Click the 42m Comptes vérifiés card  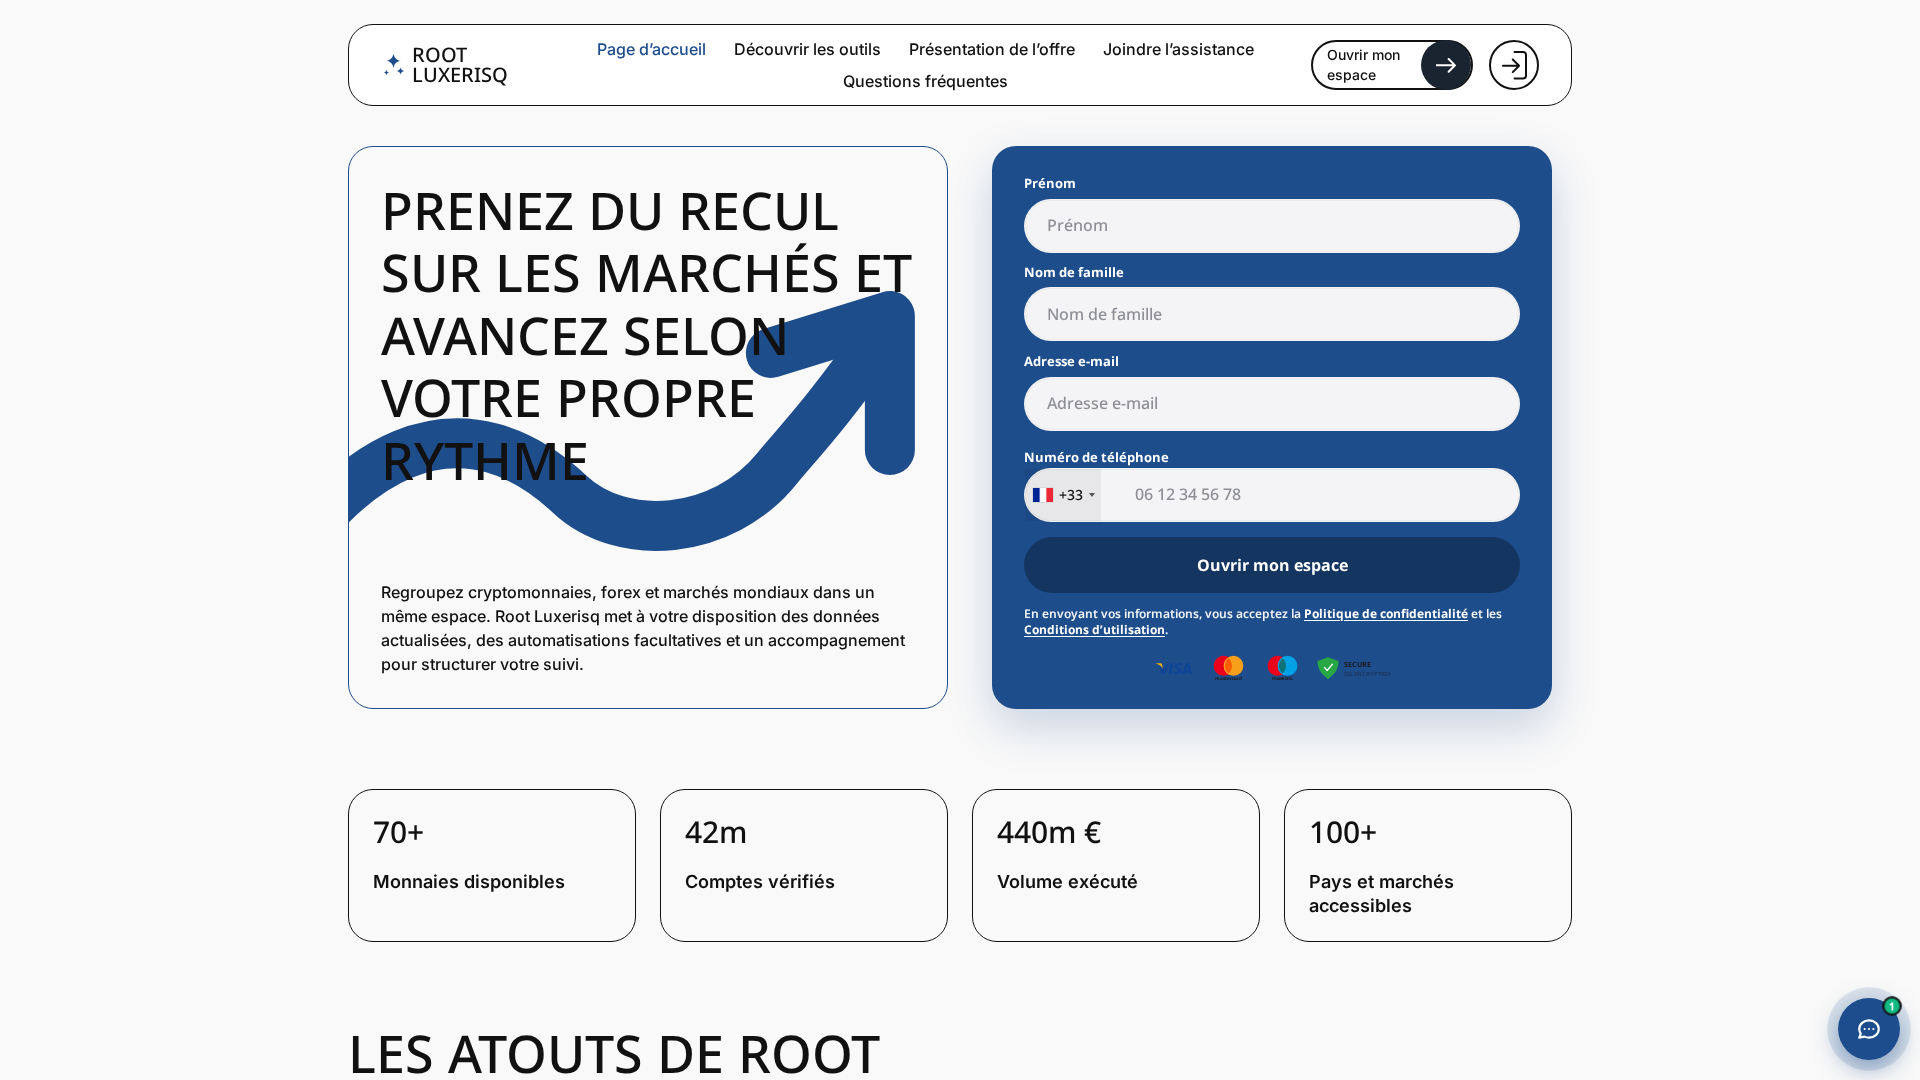(x=804, y=865)
